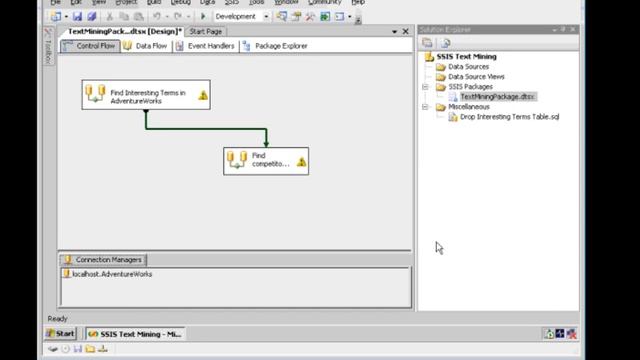Click the Show All Files icon in Solution Explorer
Image resolution: width=640 pixels, height=360 pixels.
point(445,43)
